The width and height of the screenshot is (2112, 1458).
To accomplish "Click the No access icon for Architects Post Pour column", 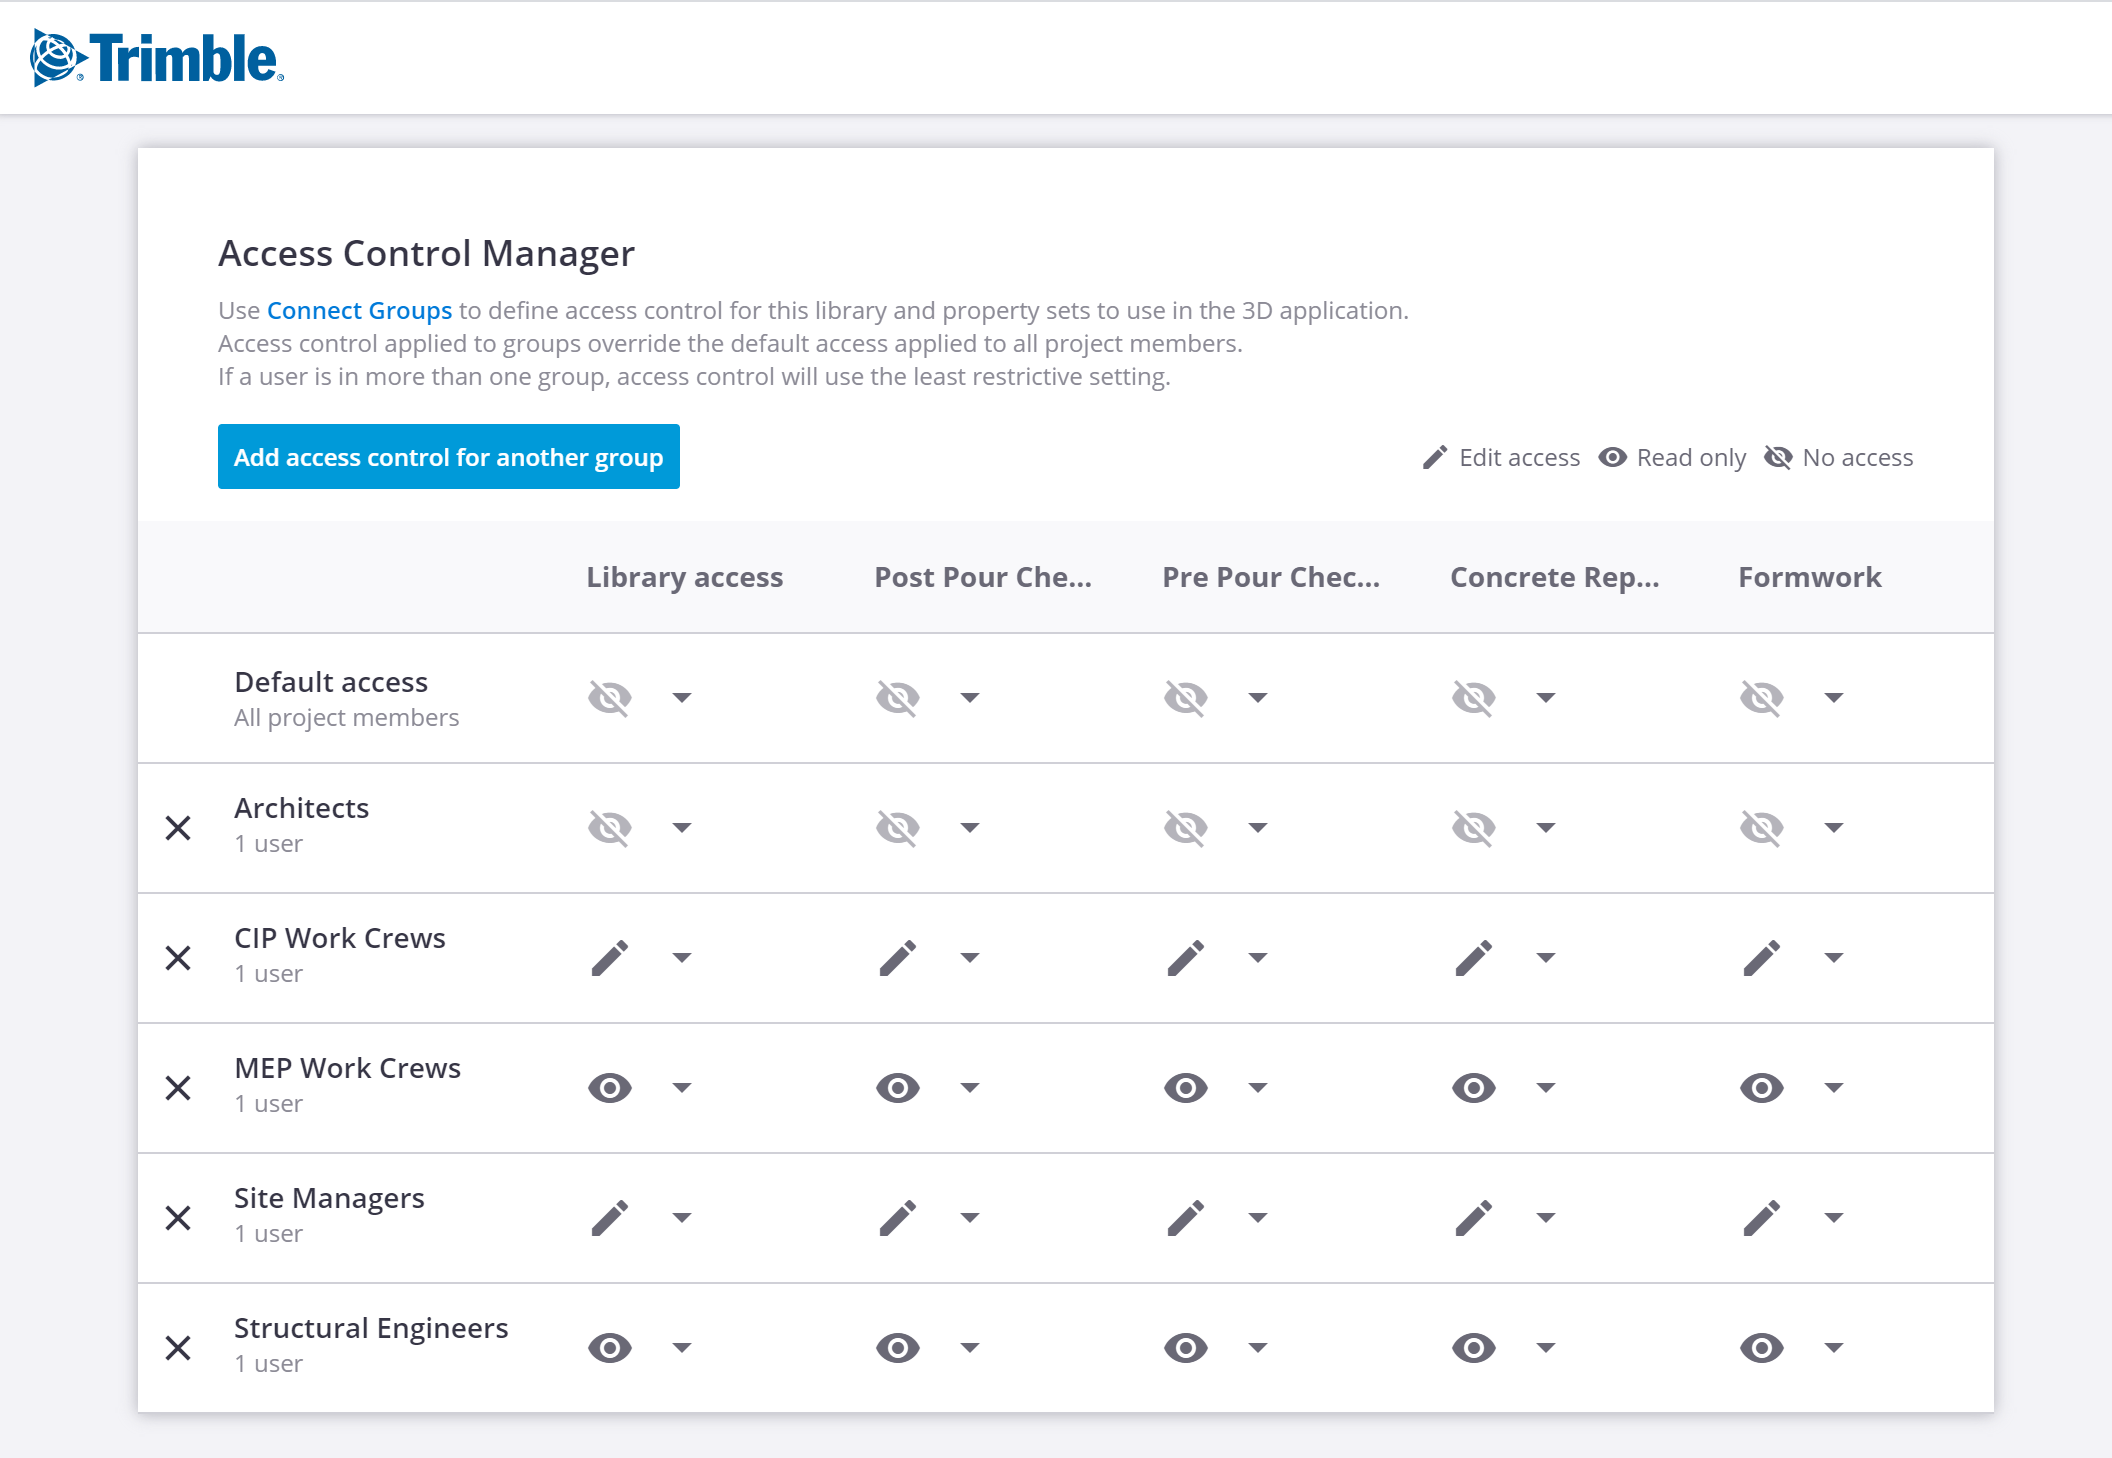I will click(898, 828).
